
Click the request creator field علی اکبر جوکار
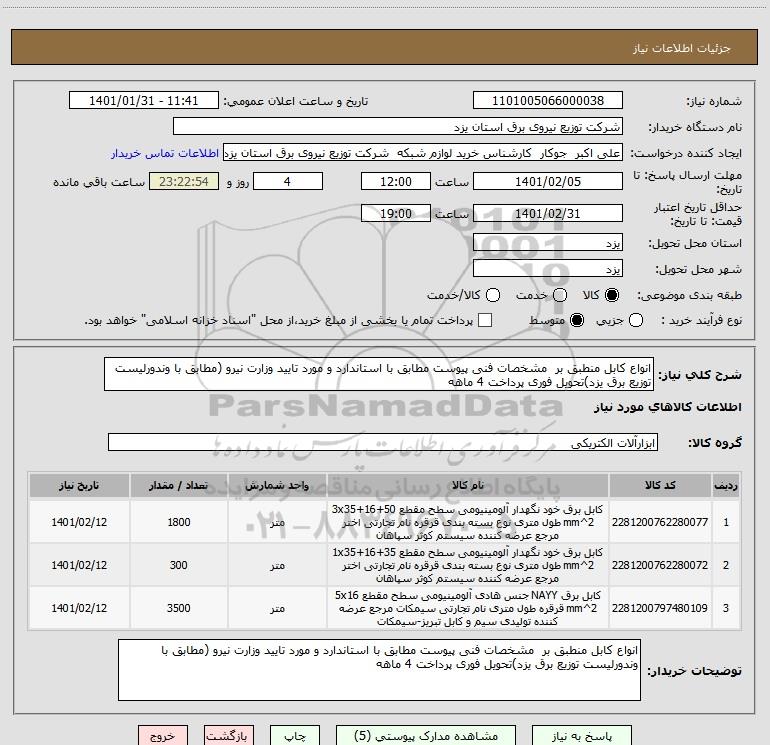click(423, 153)
